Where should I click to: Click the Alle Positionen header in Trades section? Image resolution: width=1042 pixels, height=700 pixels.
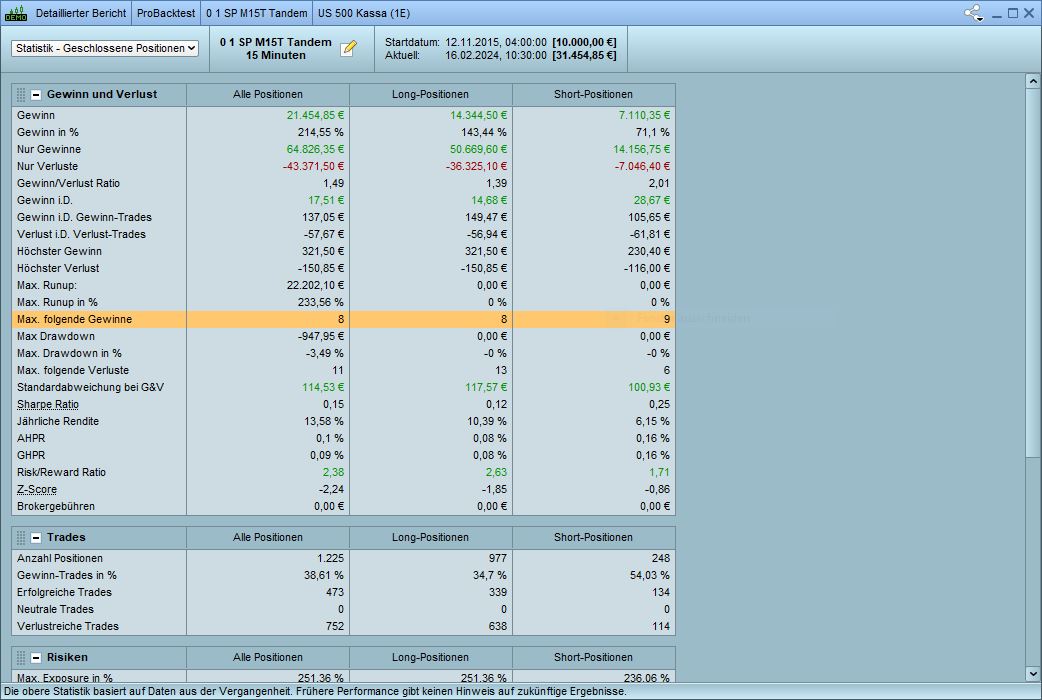(x=268, y=537)
